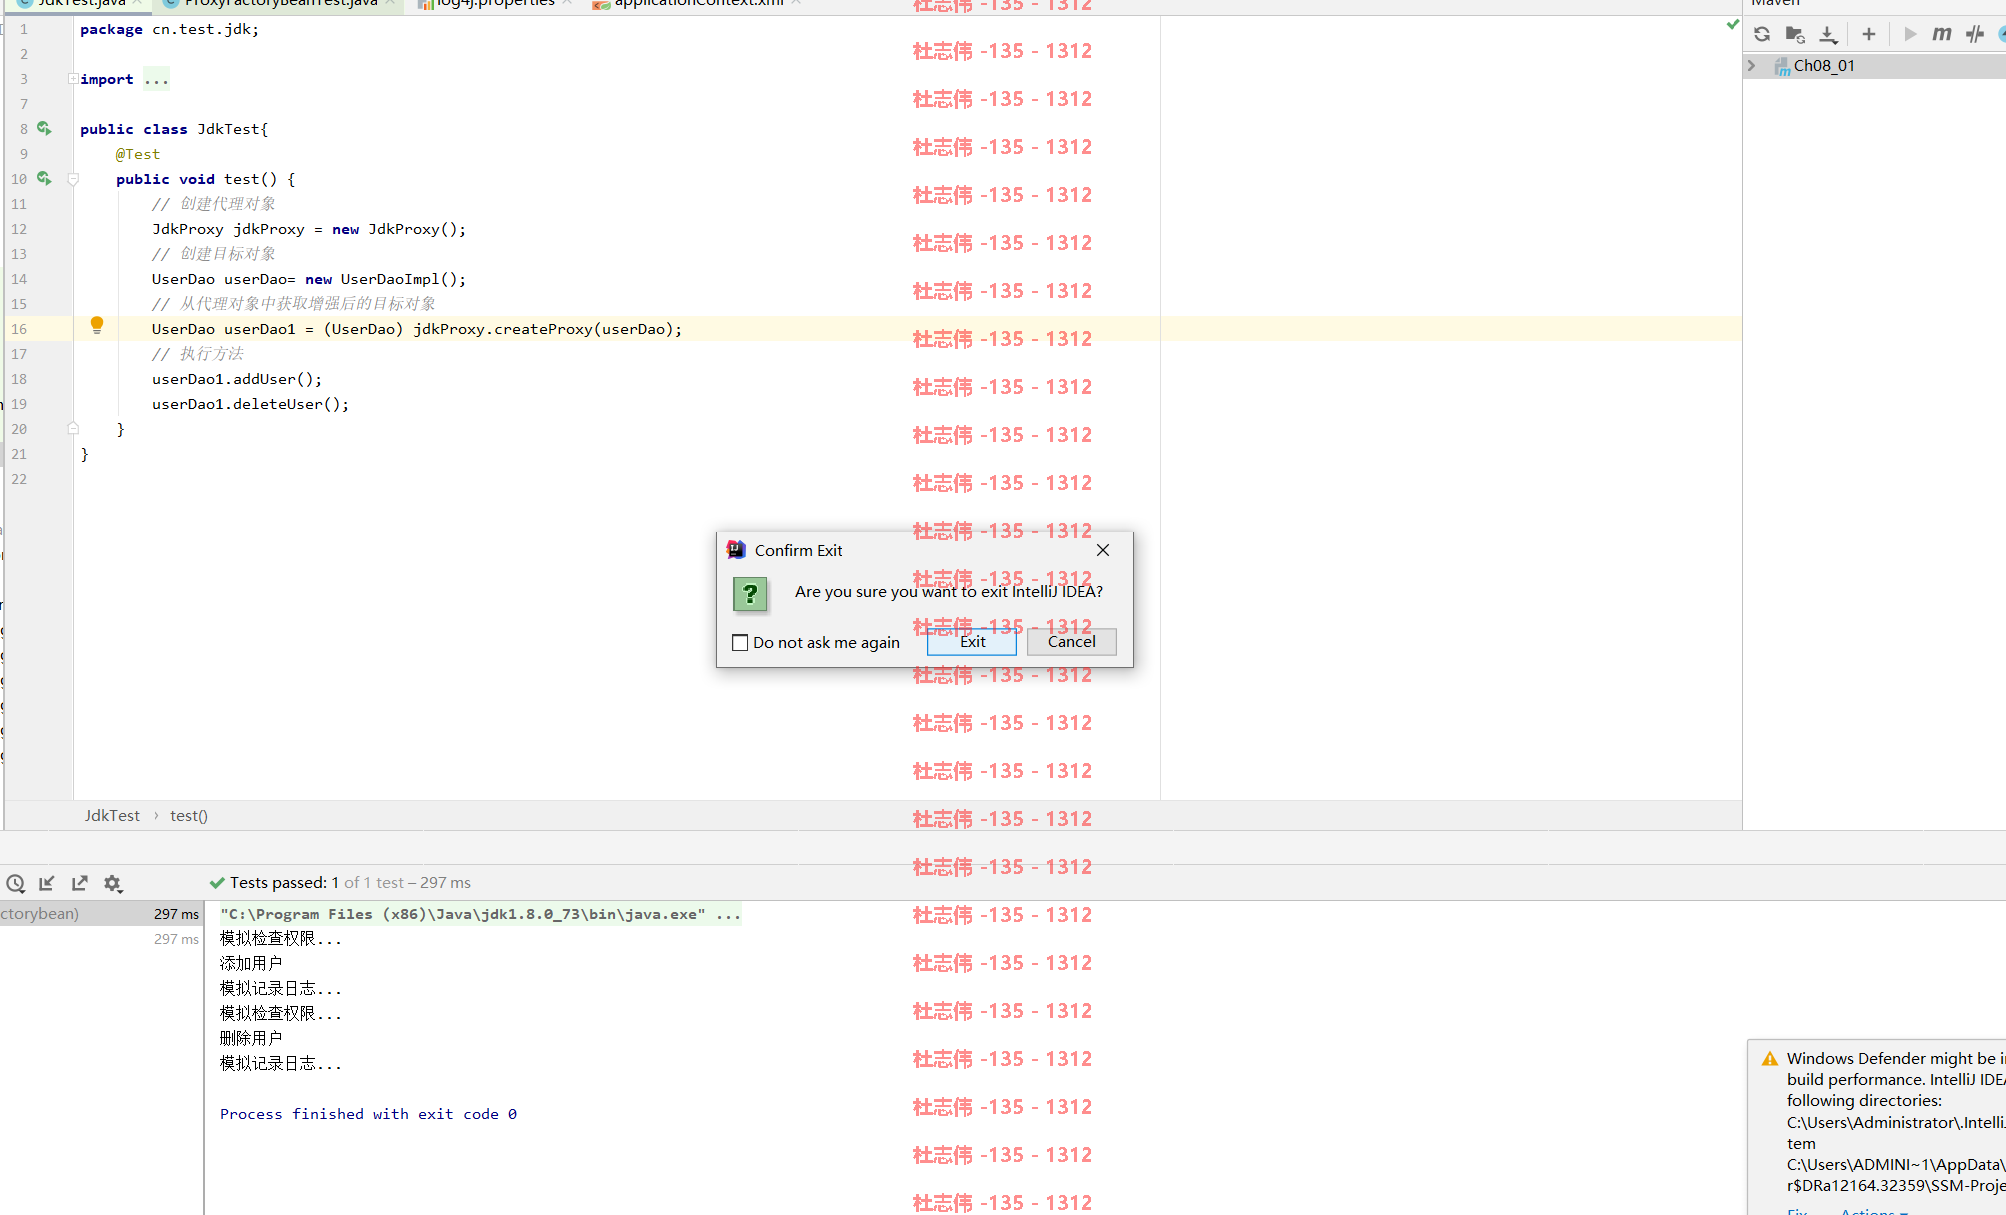Tick 'Do not ask me again' checkbox
This screenshot has height=1215, width=2006.
740,643
